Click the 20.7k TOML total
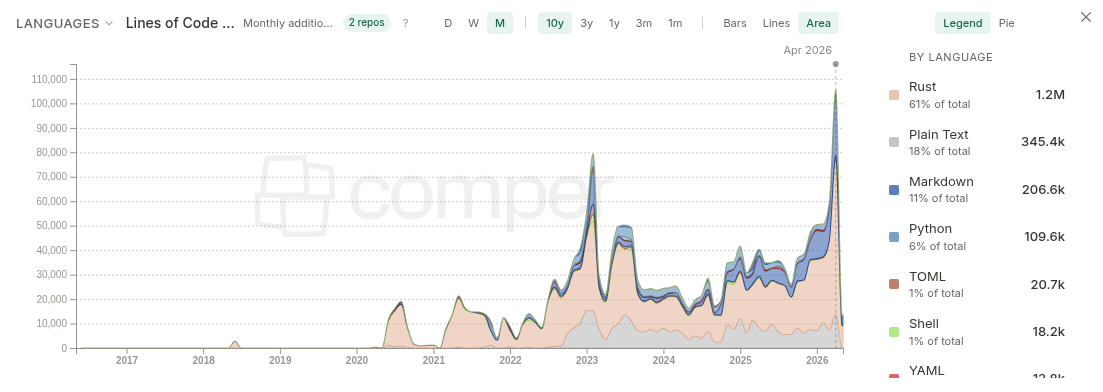The height and width of the screenshot is (392, 1103). (x=1047, y=284)
